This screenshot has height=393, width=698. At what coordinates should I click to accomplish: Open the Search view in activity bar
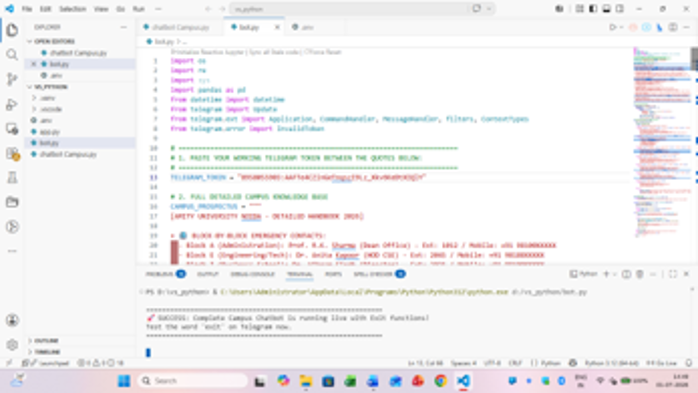coord(12,55)
